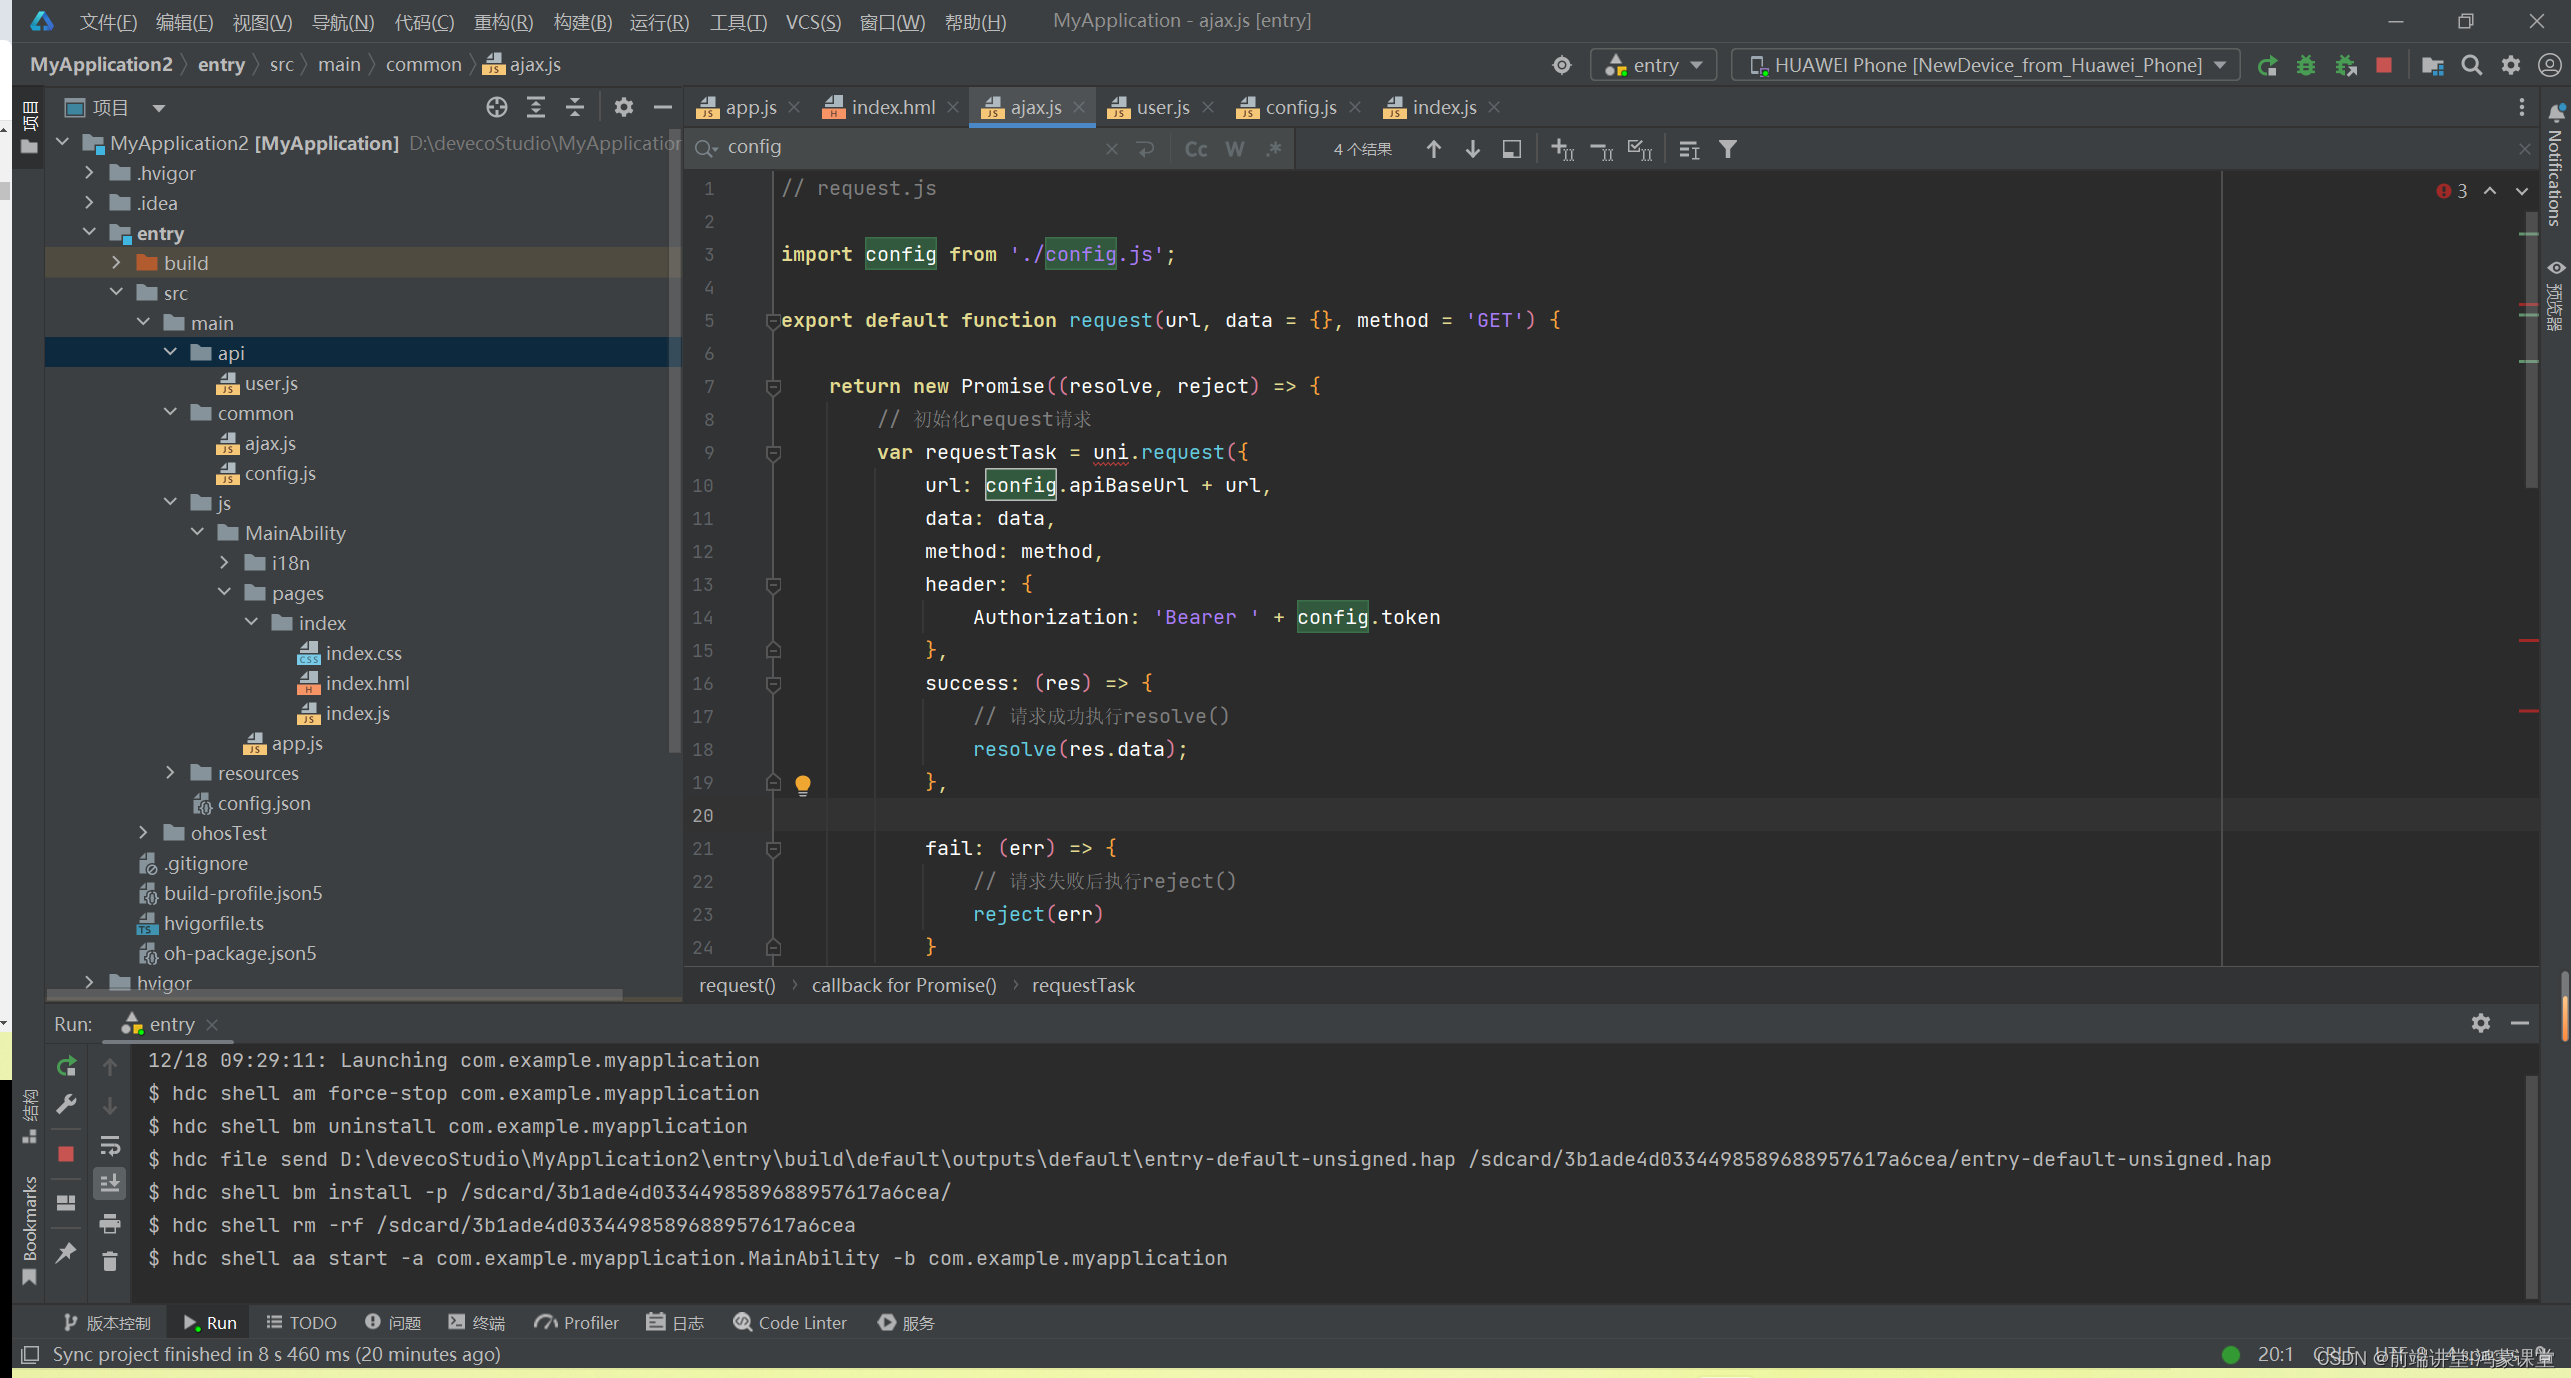2571x1378 pixels.
Task: Click the print icon in Run panel
Action: pos(110,1224)
